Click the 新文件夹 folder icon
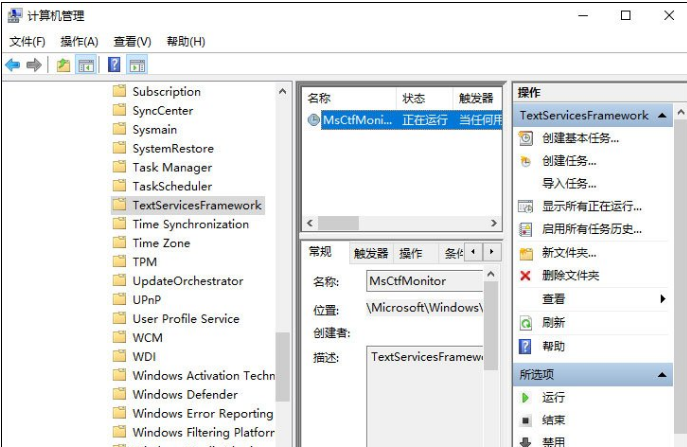 click(x=526, y=253)
